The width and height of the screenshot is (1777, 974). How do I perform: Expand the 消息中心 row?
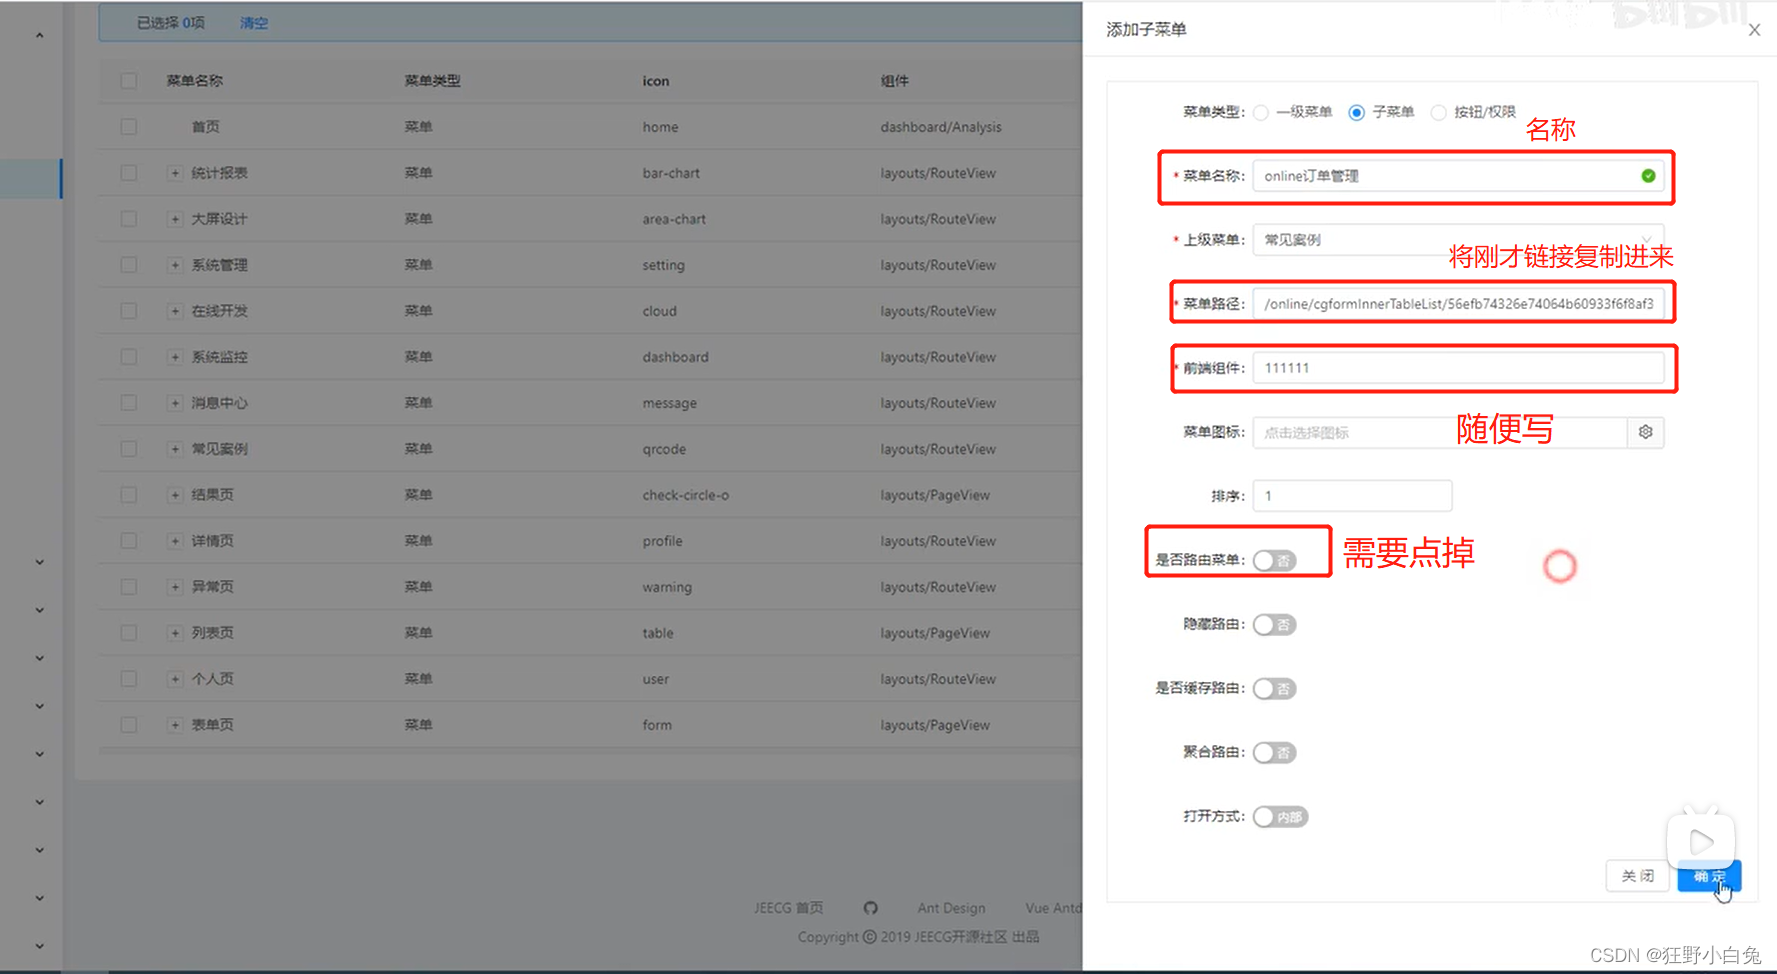click(x=175, y=403)
